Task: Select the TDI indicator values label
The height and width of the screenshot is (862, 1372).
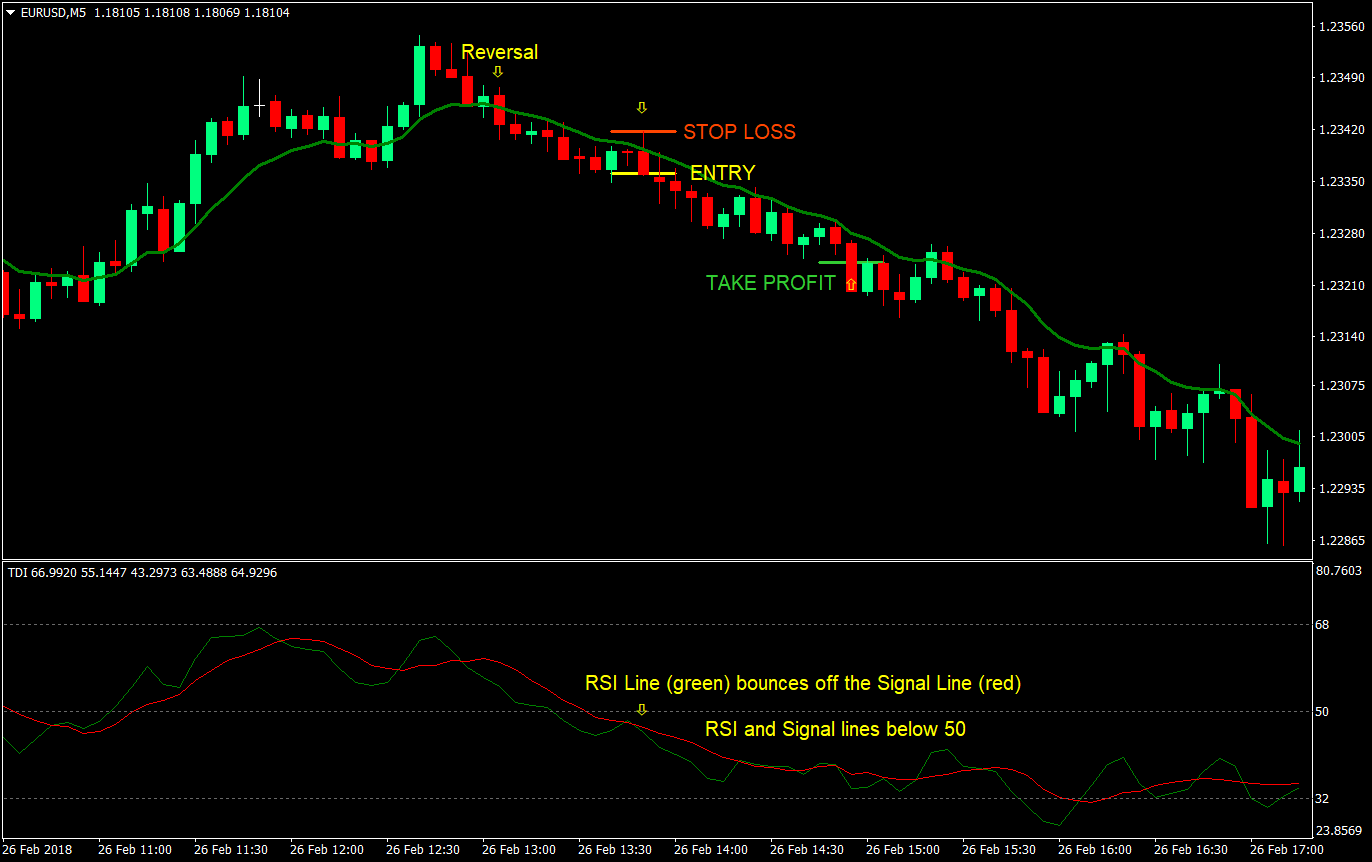Action: (x=142, y=573)
